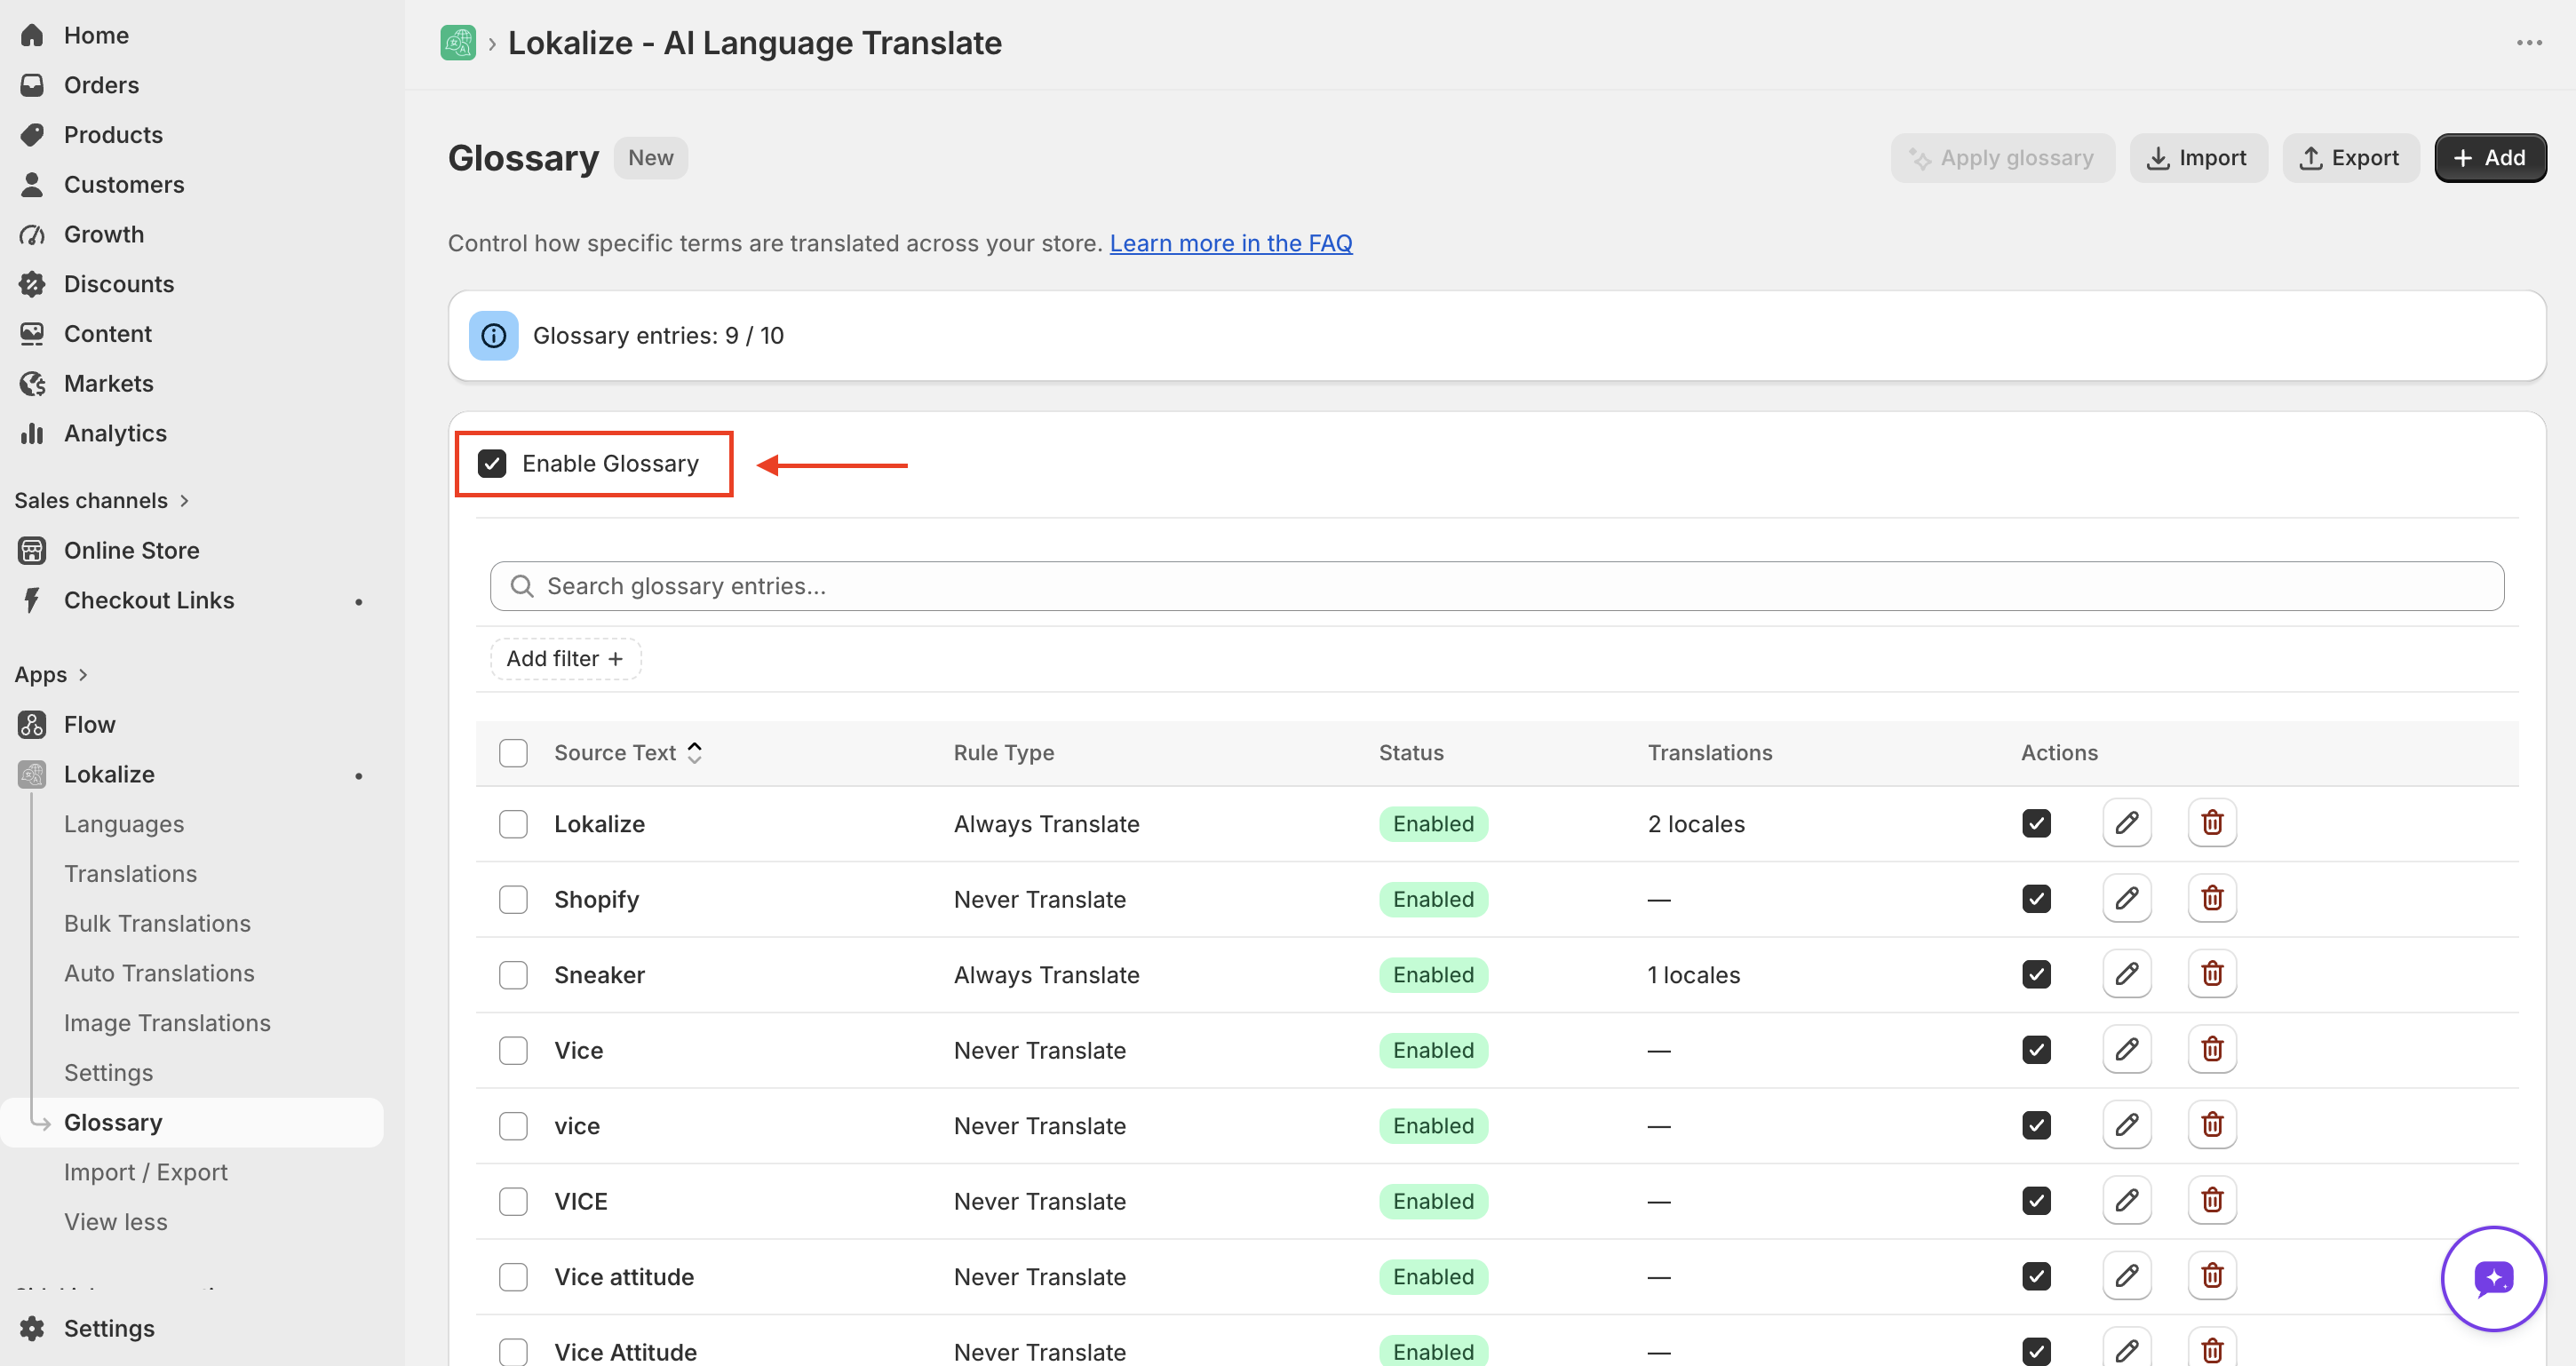Image resolution: width=2576 pixels, height=1366 pixels.
Task: Delete the Sneaker glossary entry
Action: [2211, 974]
